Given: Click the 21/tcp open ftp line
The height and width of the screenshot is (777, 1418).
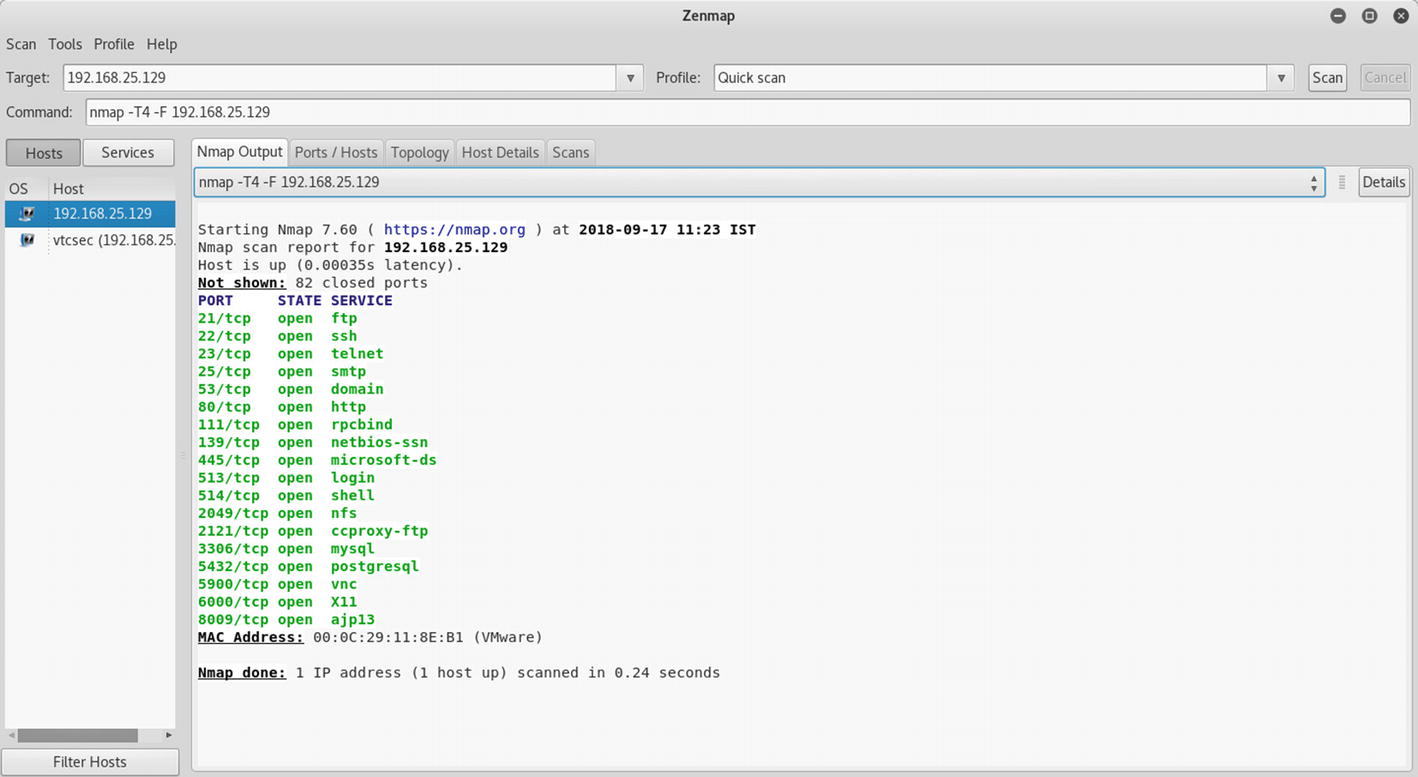Looking at the screenshot, I should point(278,319).
